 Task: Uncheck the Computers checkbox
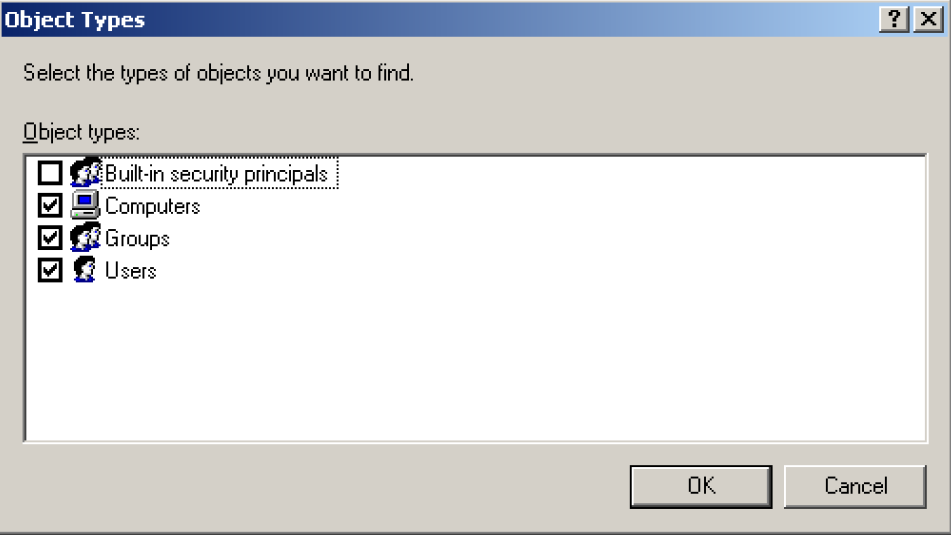tap(50, 206)
